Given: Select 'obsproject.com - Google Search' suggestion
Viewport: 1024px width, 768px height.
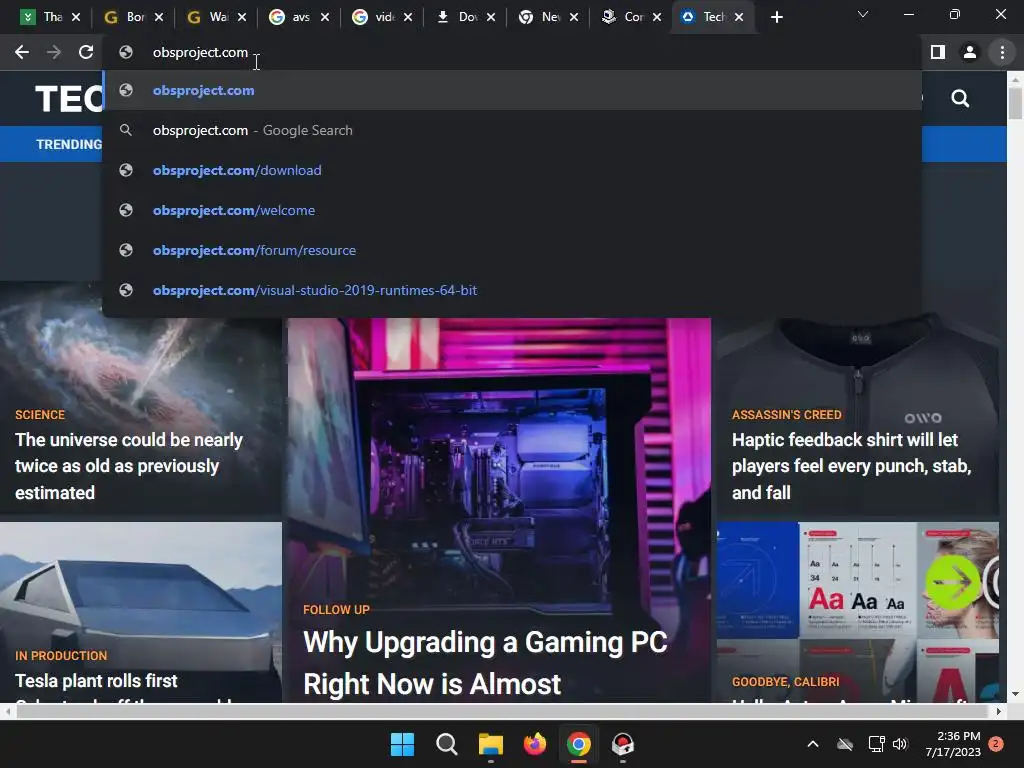Looking at the screenshot, I should [513, 131].
